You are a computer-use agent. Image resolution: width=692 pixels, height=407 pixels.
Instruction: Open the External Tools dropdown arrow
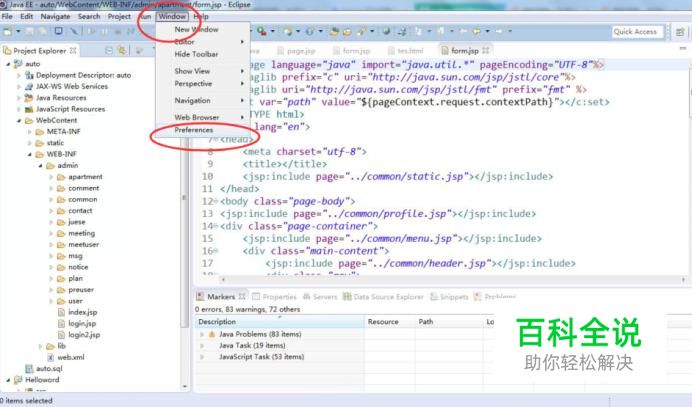pyautogui.click(x=272, y=31)
